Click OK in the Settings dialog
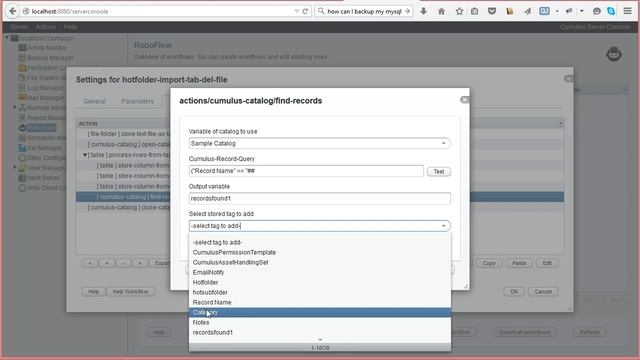This screenshot has width=640, height=360. (514, 291)
